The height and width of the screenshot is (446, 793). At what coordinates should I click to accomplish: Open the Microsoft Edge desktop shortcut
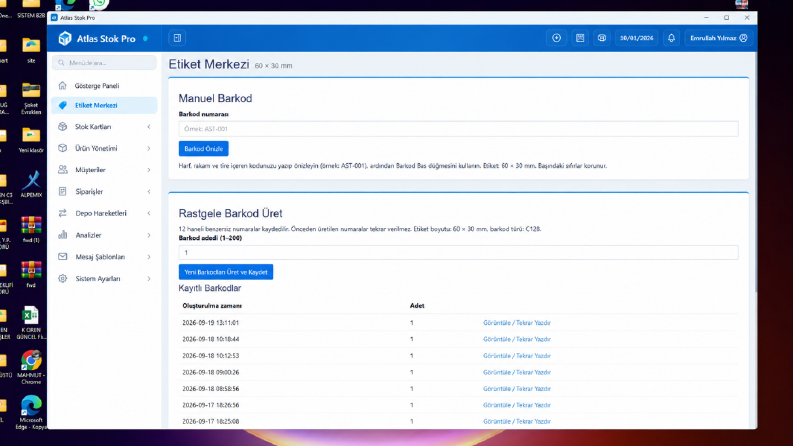[31, 412]
